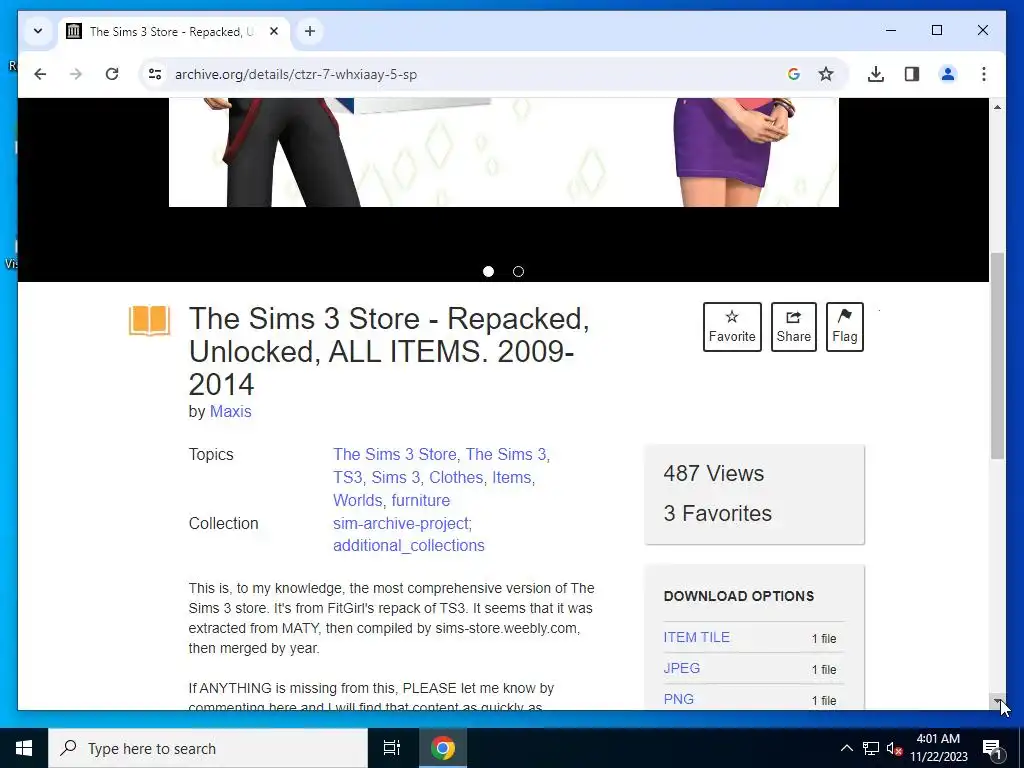Click the browser forward arrow
1024x768 pixels.
[76, 74]
